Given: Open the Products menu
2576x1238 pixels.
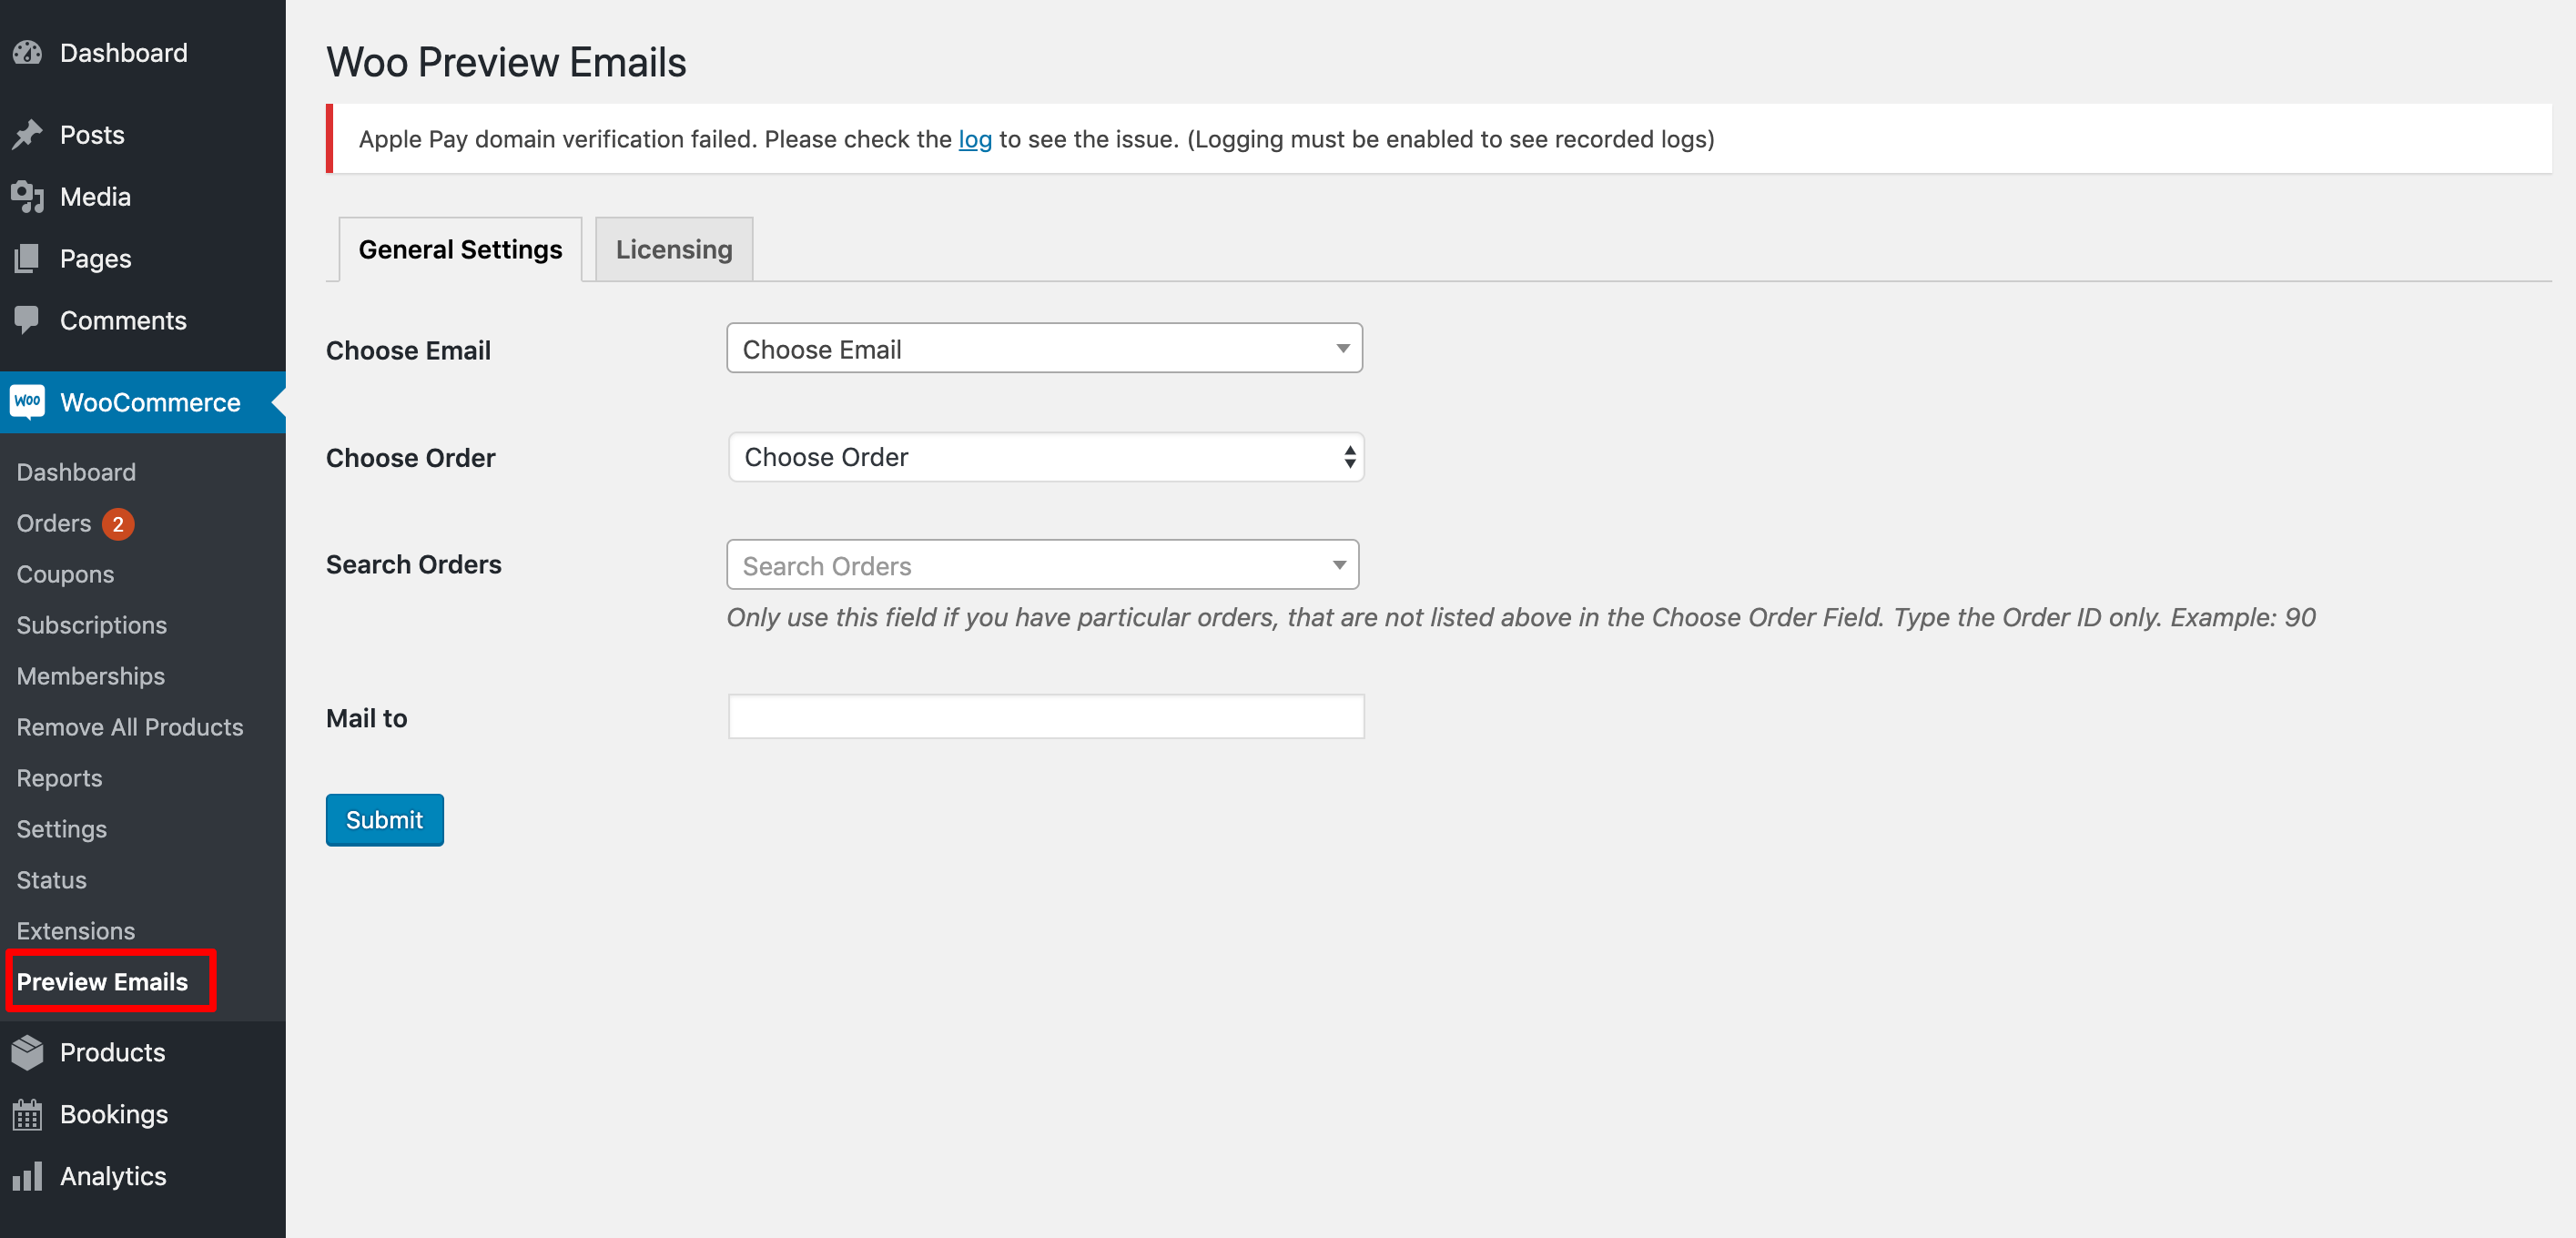Looking at the screenshot, I should (143, 1052).
